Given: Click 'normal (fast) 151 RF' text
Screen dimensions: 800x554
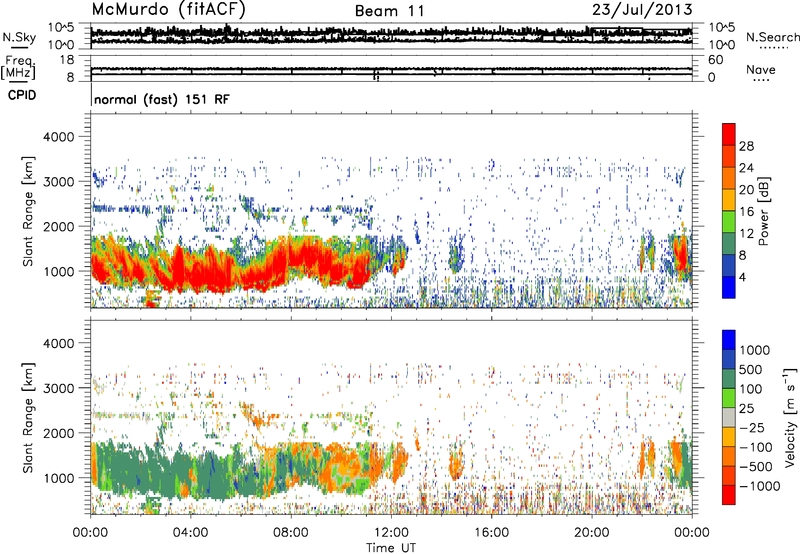Looking at the screenshot, I should [x=162, y=99].
